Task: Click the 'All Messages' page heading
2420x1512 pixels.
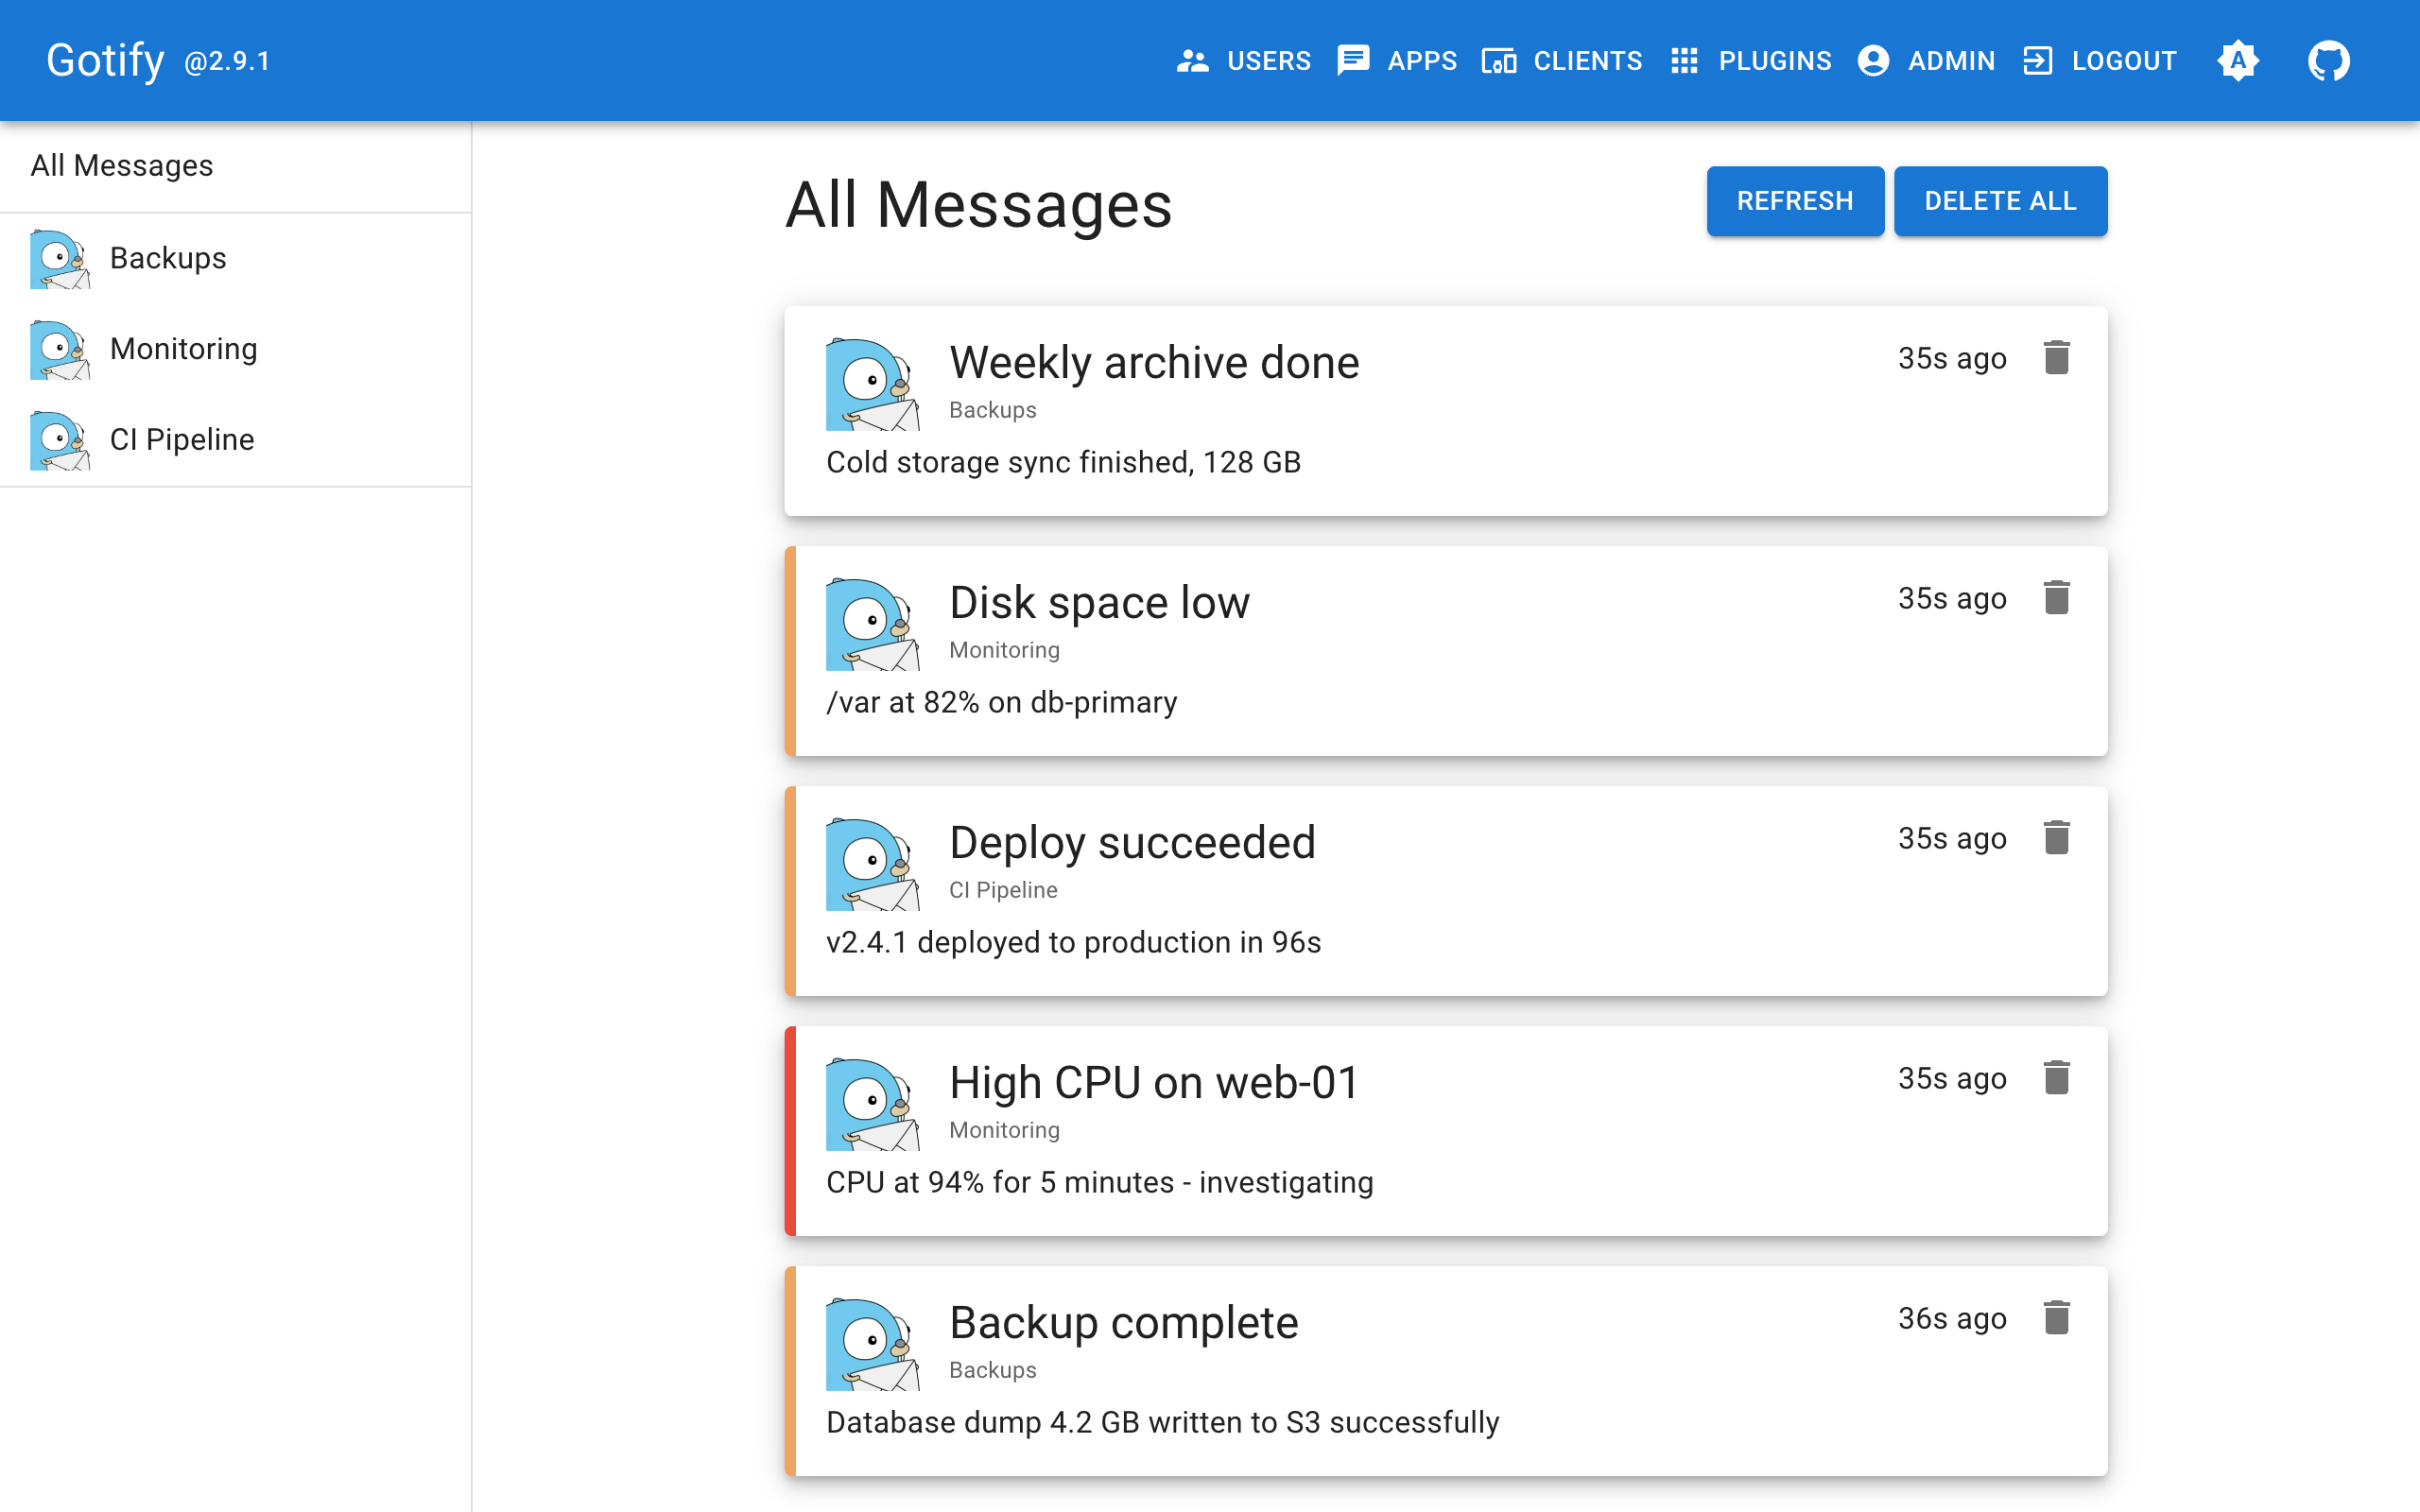Action: point(978,205)
